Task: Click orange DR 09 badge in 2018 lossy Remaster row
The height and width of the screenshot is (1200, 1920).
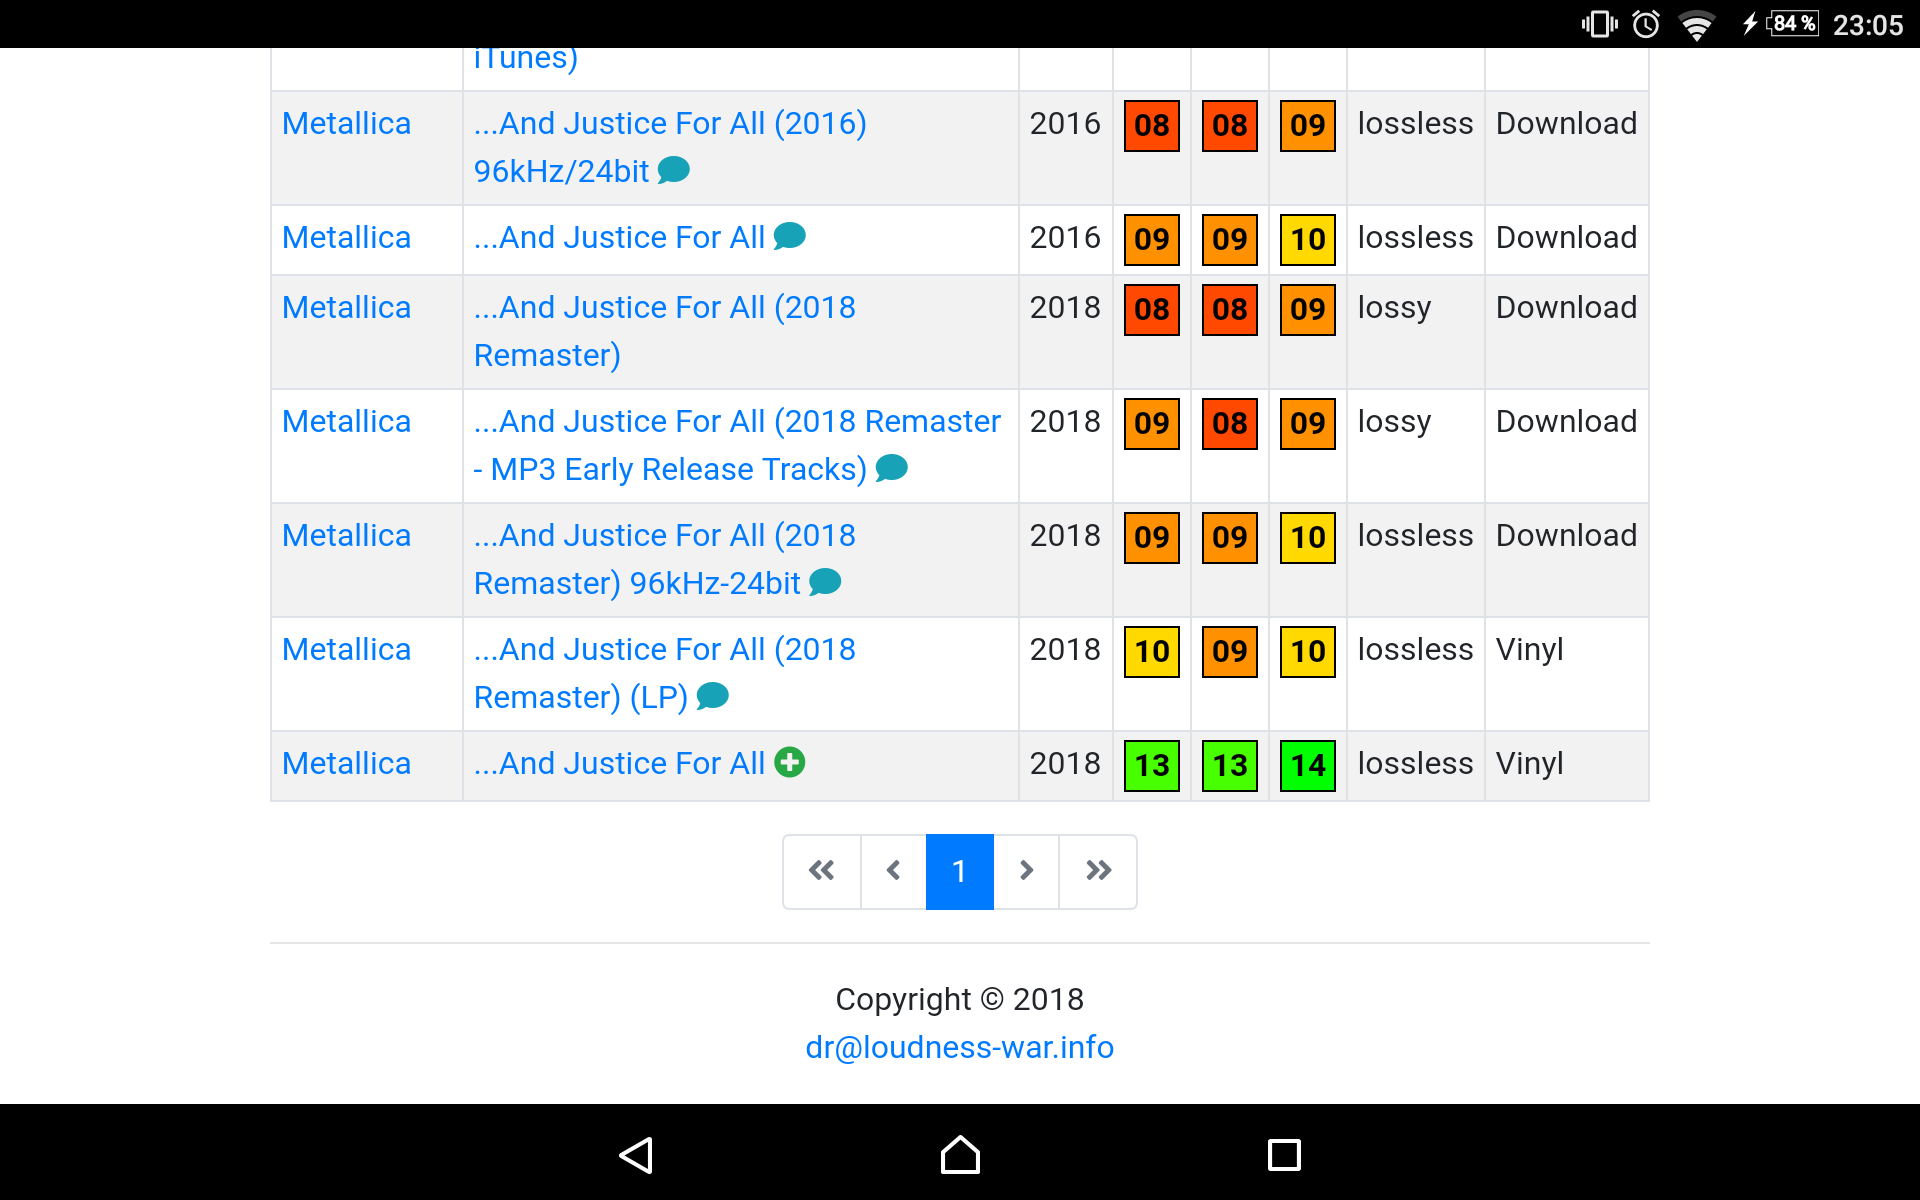Action: tap(1308, 310)
